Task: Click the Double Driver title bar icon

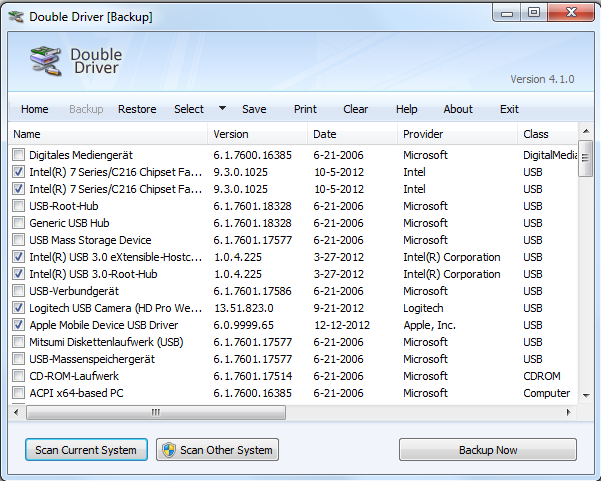Action: click(x=16, y=17)
